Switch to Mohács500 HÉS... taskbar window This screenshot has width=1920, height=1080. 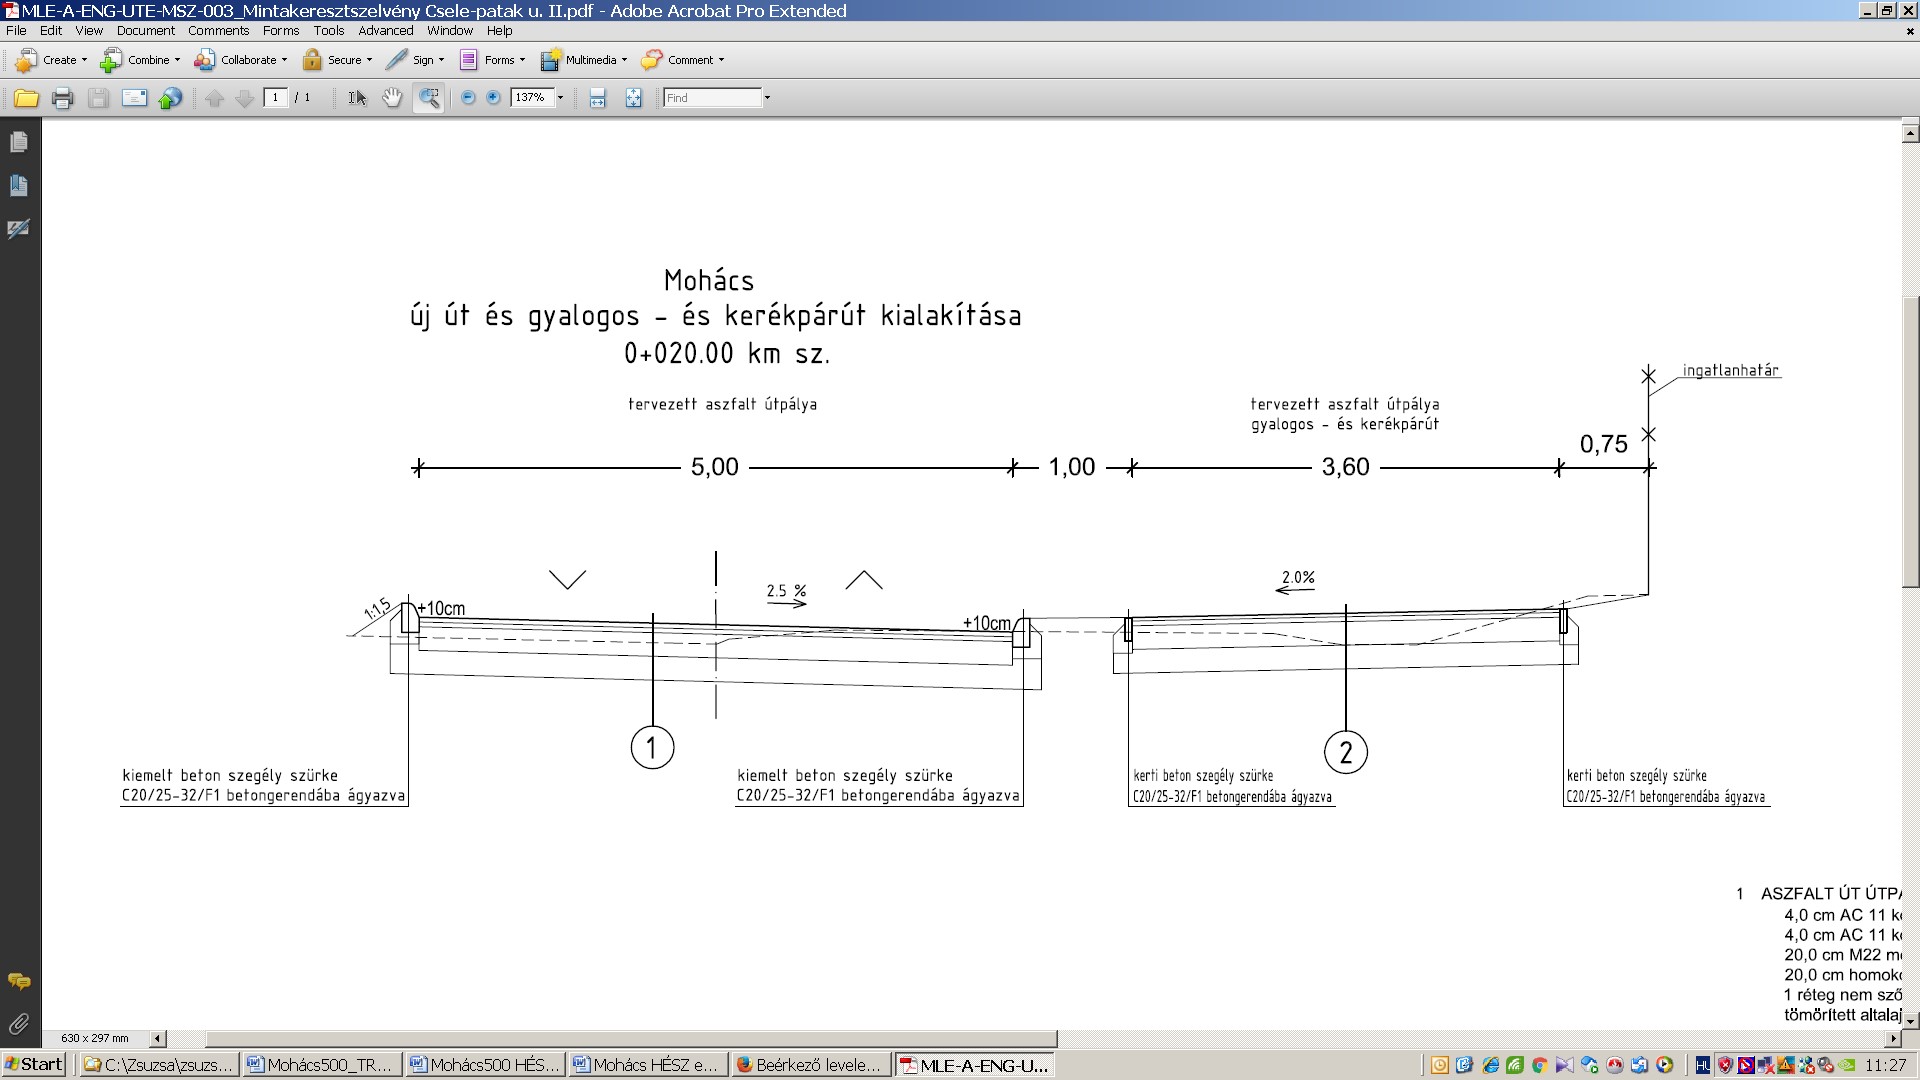coord(484,1065)
